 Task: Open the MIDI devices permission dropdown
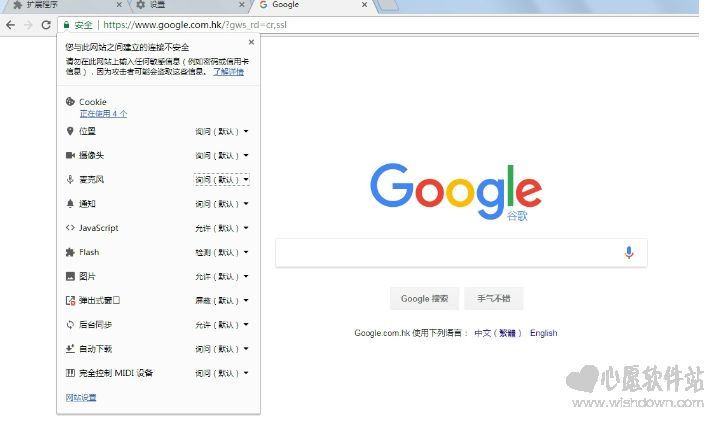point(221,373)
